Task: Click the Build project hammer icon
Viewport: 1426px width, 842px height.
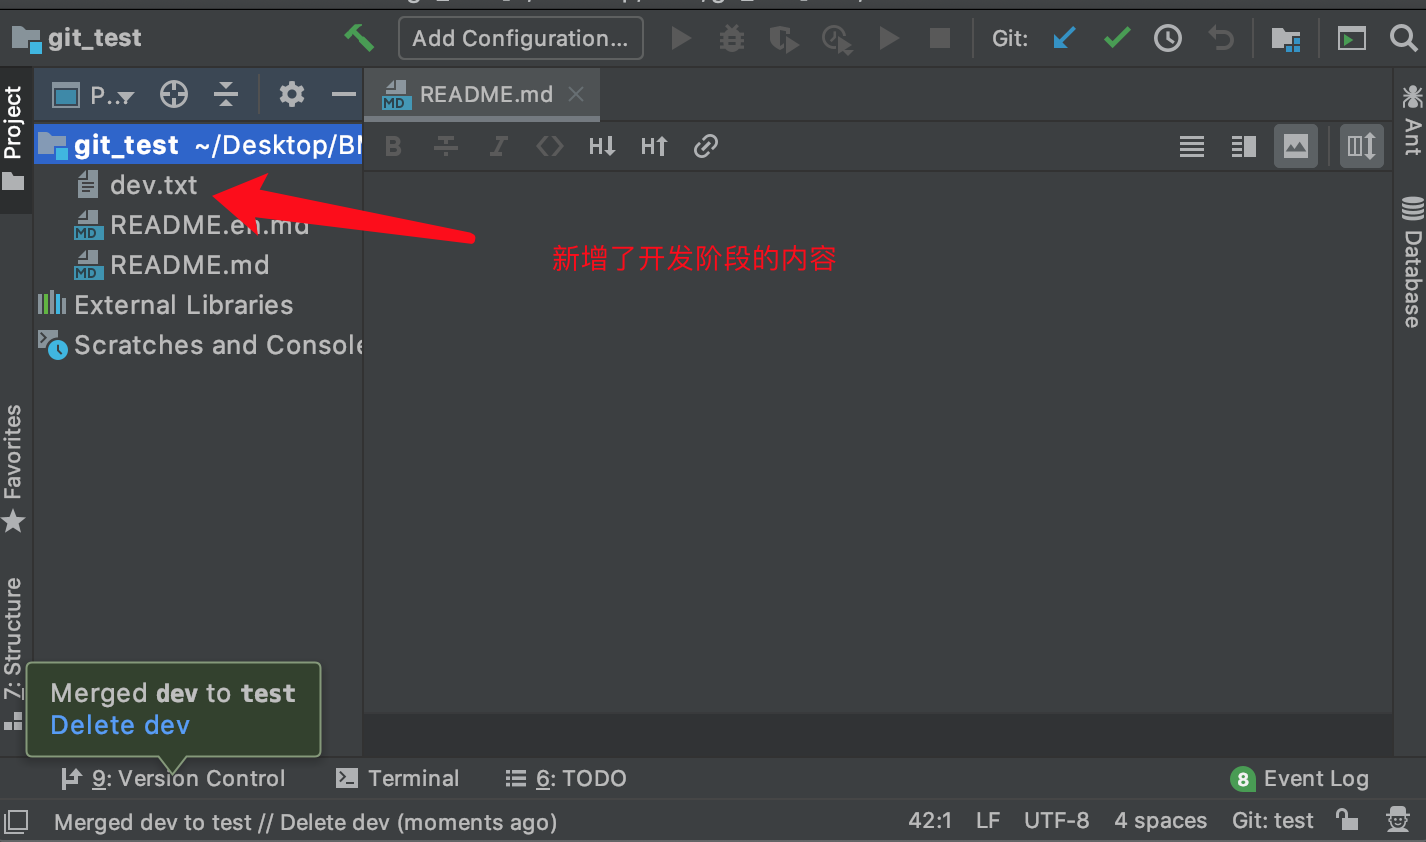Action: pos(358,38)
